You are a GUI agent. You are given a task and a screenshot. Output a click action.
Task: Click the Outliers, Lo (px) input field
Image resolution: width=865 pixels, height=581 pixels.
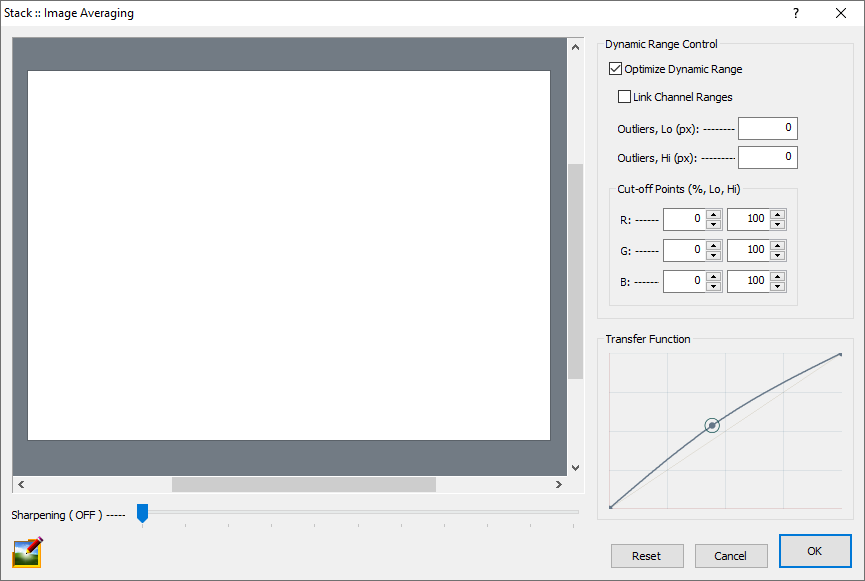click(x=767, y=128)
